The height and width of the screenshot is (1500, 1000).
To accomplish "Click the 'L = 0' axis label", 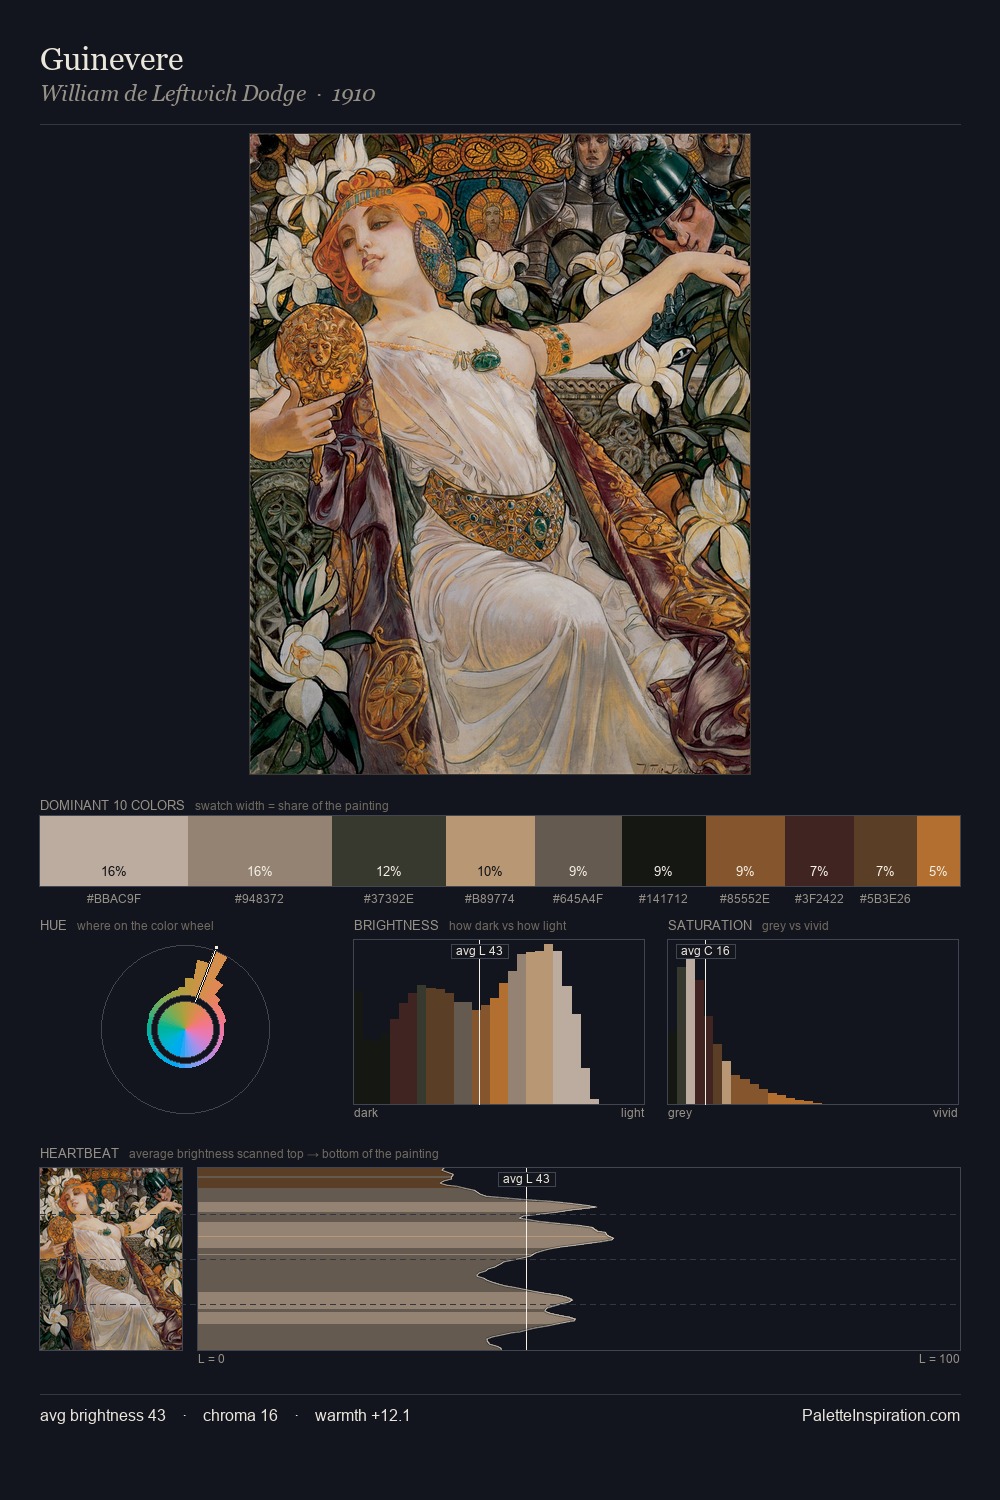I will [x=211, y=1359].
